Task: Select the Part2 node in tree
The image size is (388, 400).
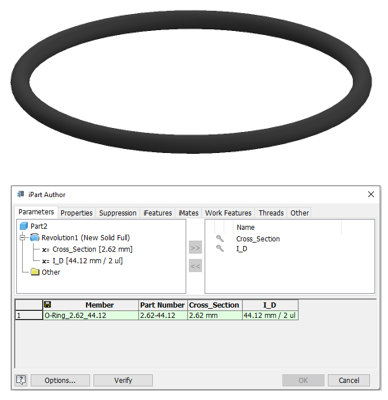Action: pyautogui.click(x=39, y=226)
